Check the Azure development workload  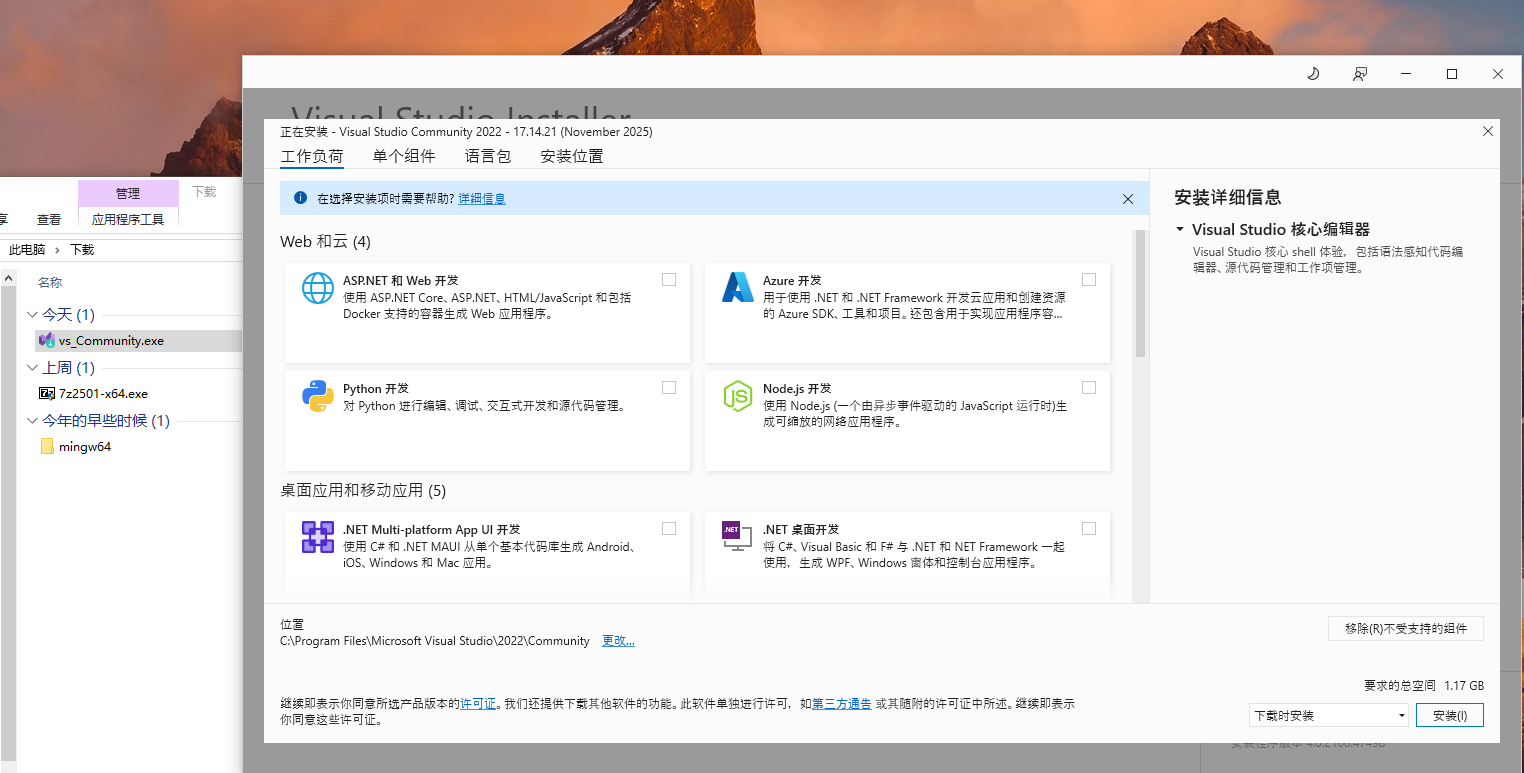pyautogui.click(x=1089, y=279)
